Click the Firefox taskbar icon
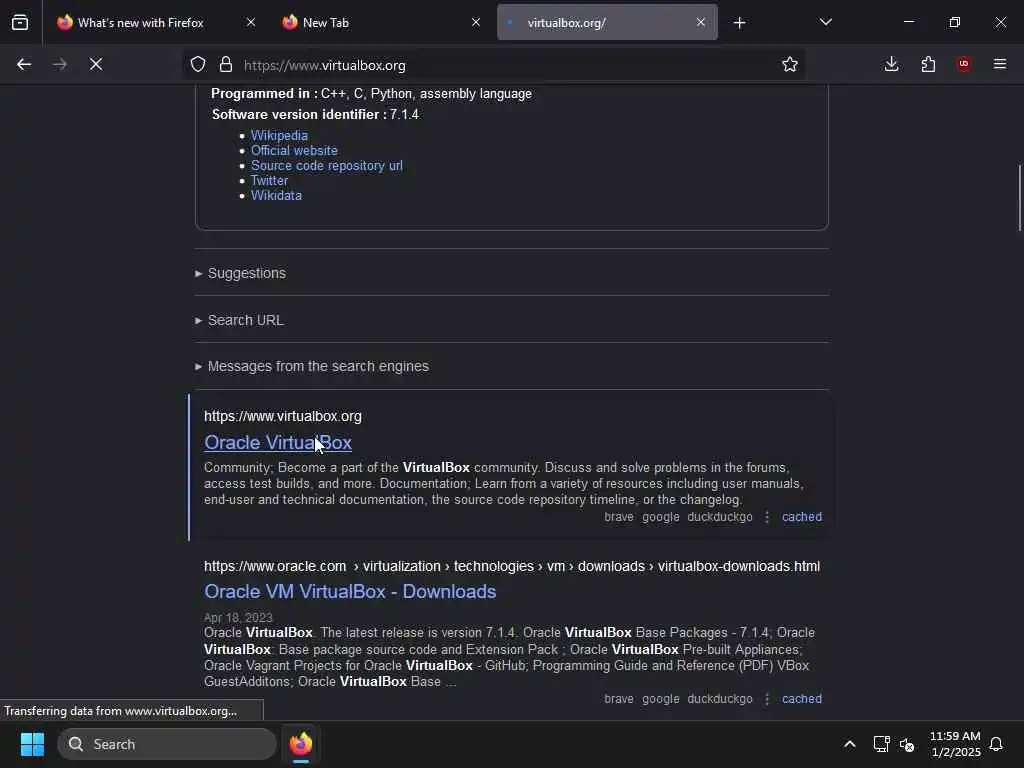Viewport: 1024px width, 768px height. [x=300, y=744]
